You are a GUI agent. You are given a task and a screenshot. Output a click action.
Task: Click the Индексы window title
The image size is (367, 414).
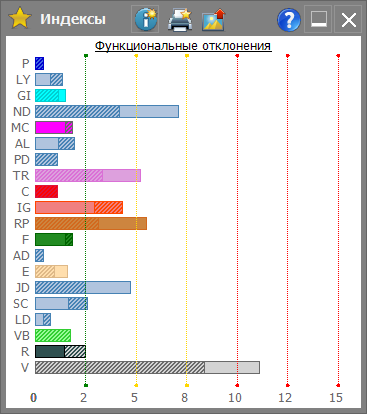(73, 19)
